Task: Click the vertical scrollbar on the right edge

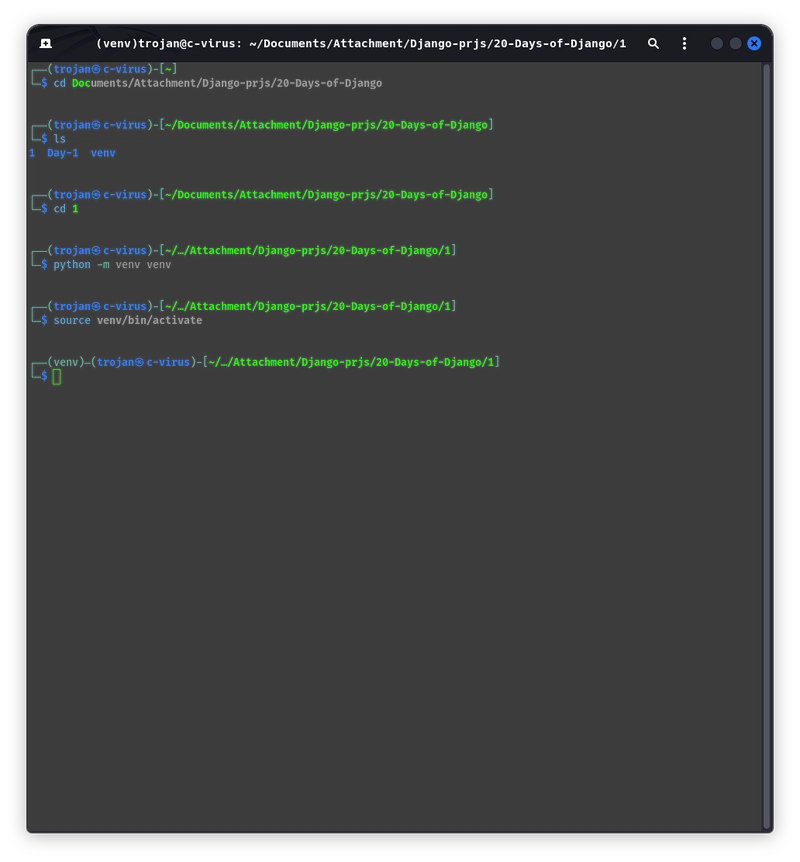Action: click(x=766, y=446)
